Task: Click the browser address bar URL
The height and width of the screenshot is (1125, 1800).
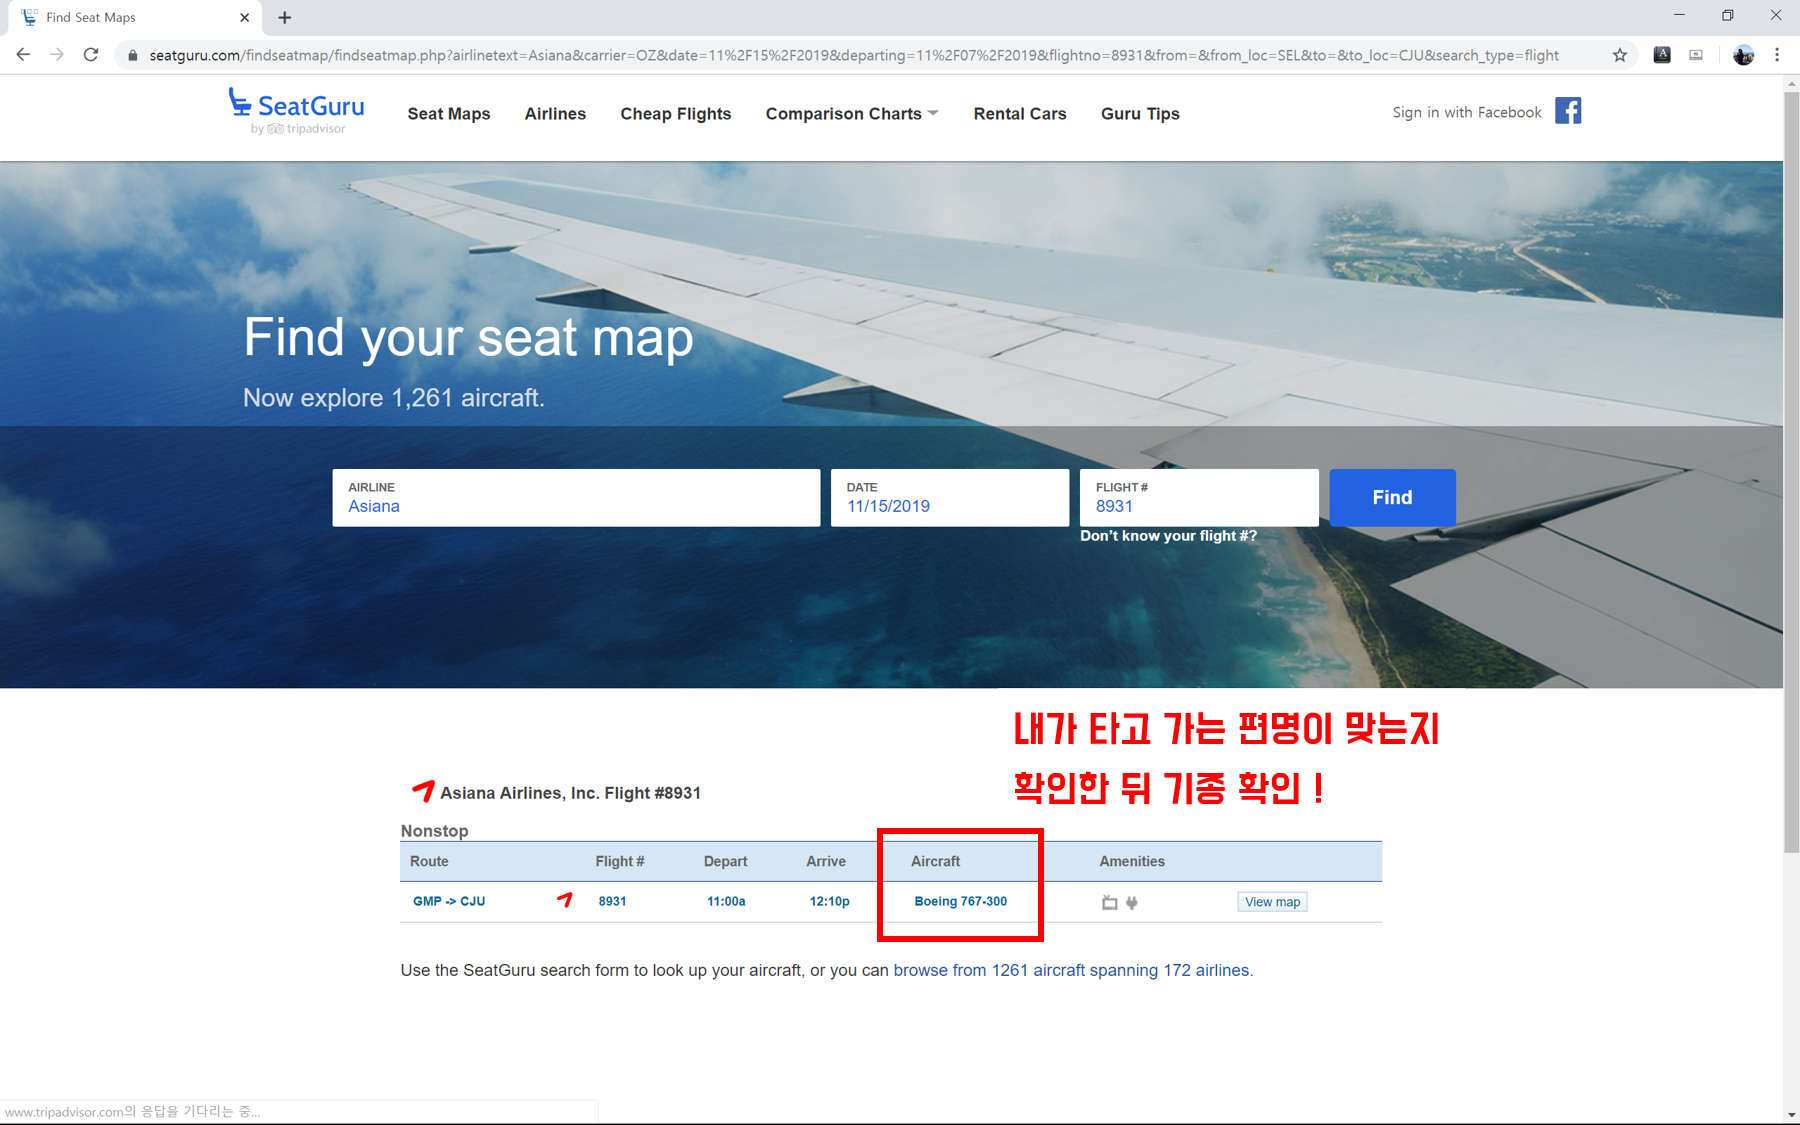Action: pos(854,55)
